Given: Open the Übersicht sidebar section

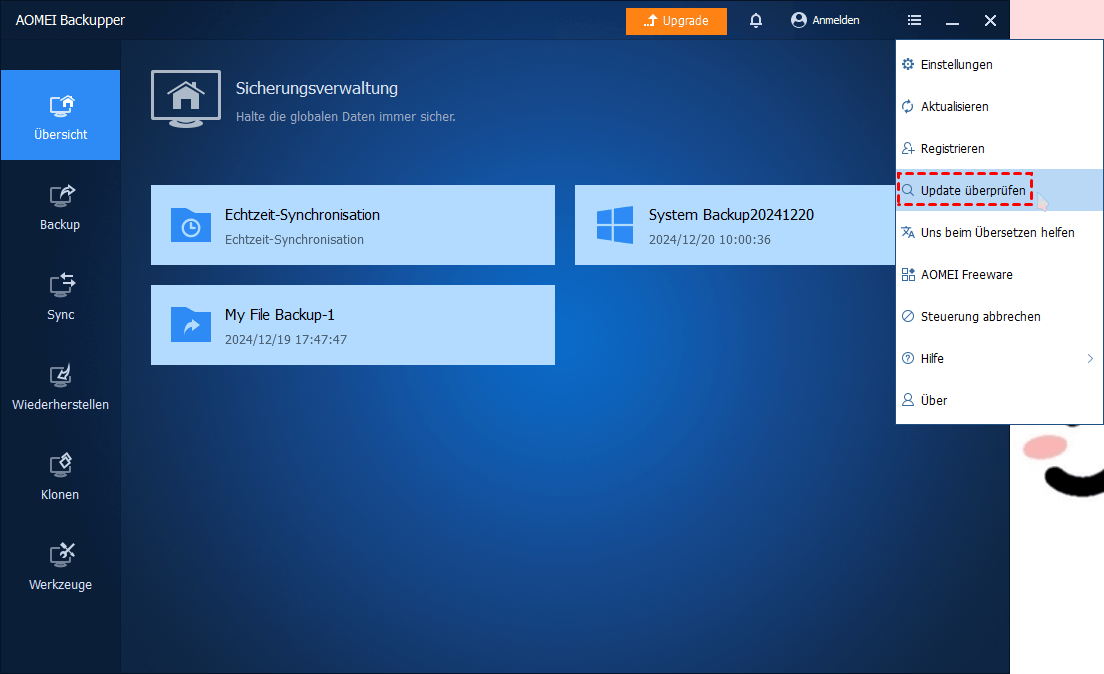Looking at the screenshot, I should tap(61, 115).
